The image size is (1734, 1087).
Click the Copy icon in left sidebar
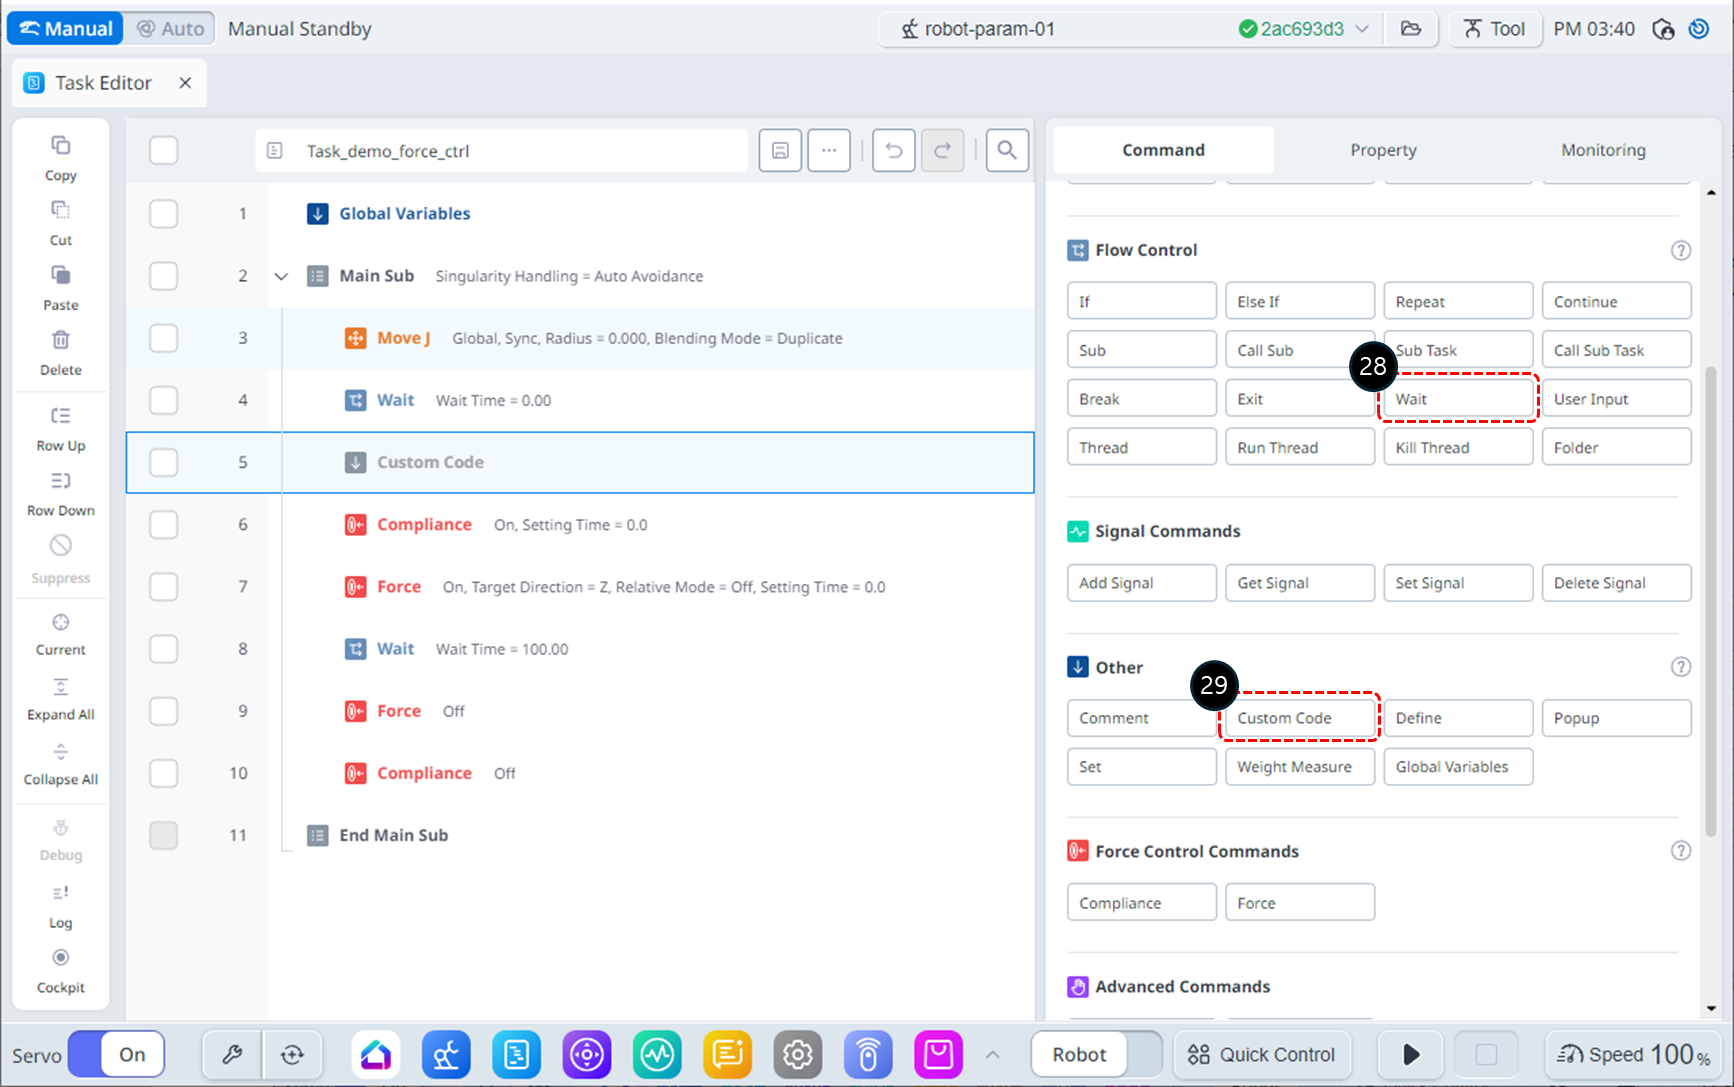(x=60, y=146)
